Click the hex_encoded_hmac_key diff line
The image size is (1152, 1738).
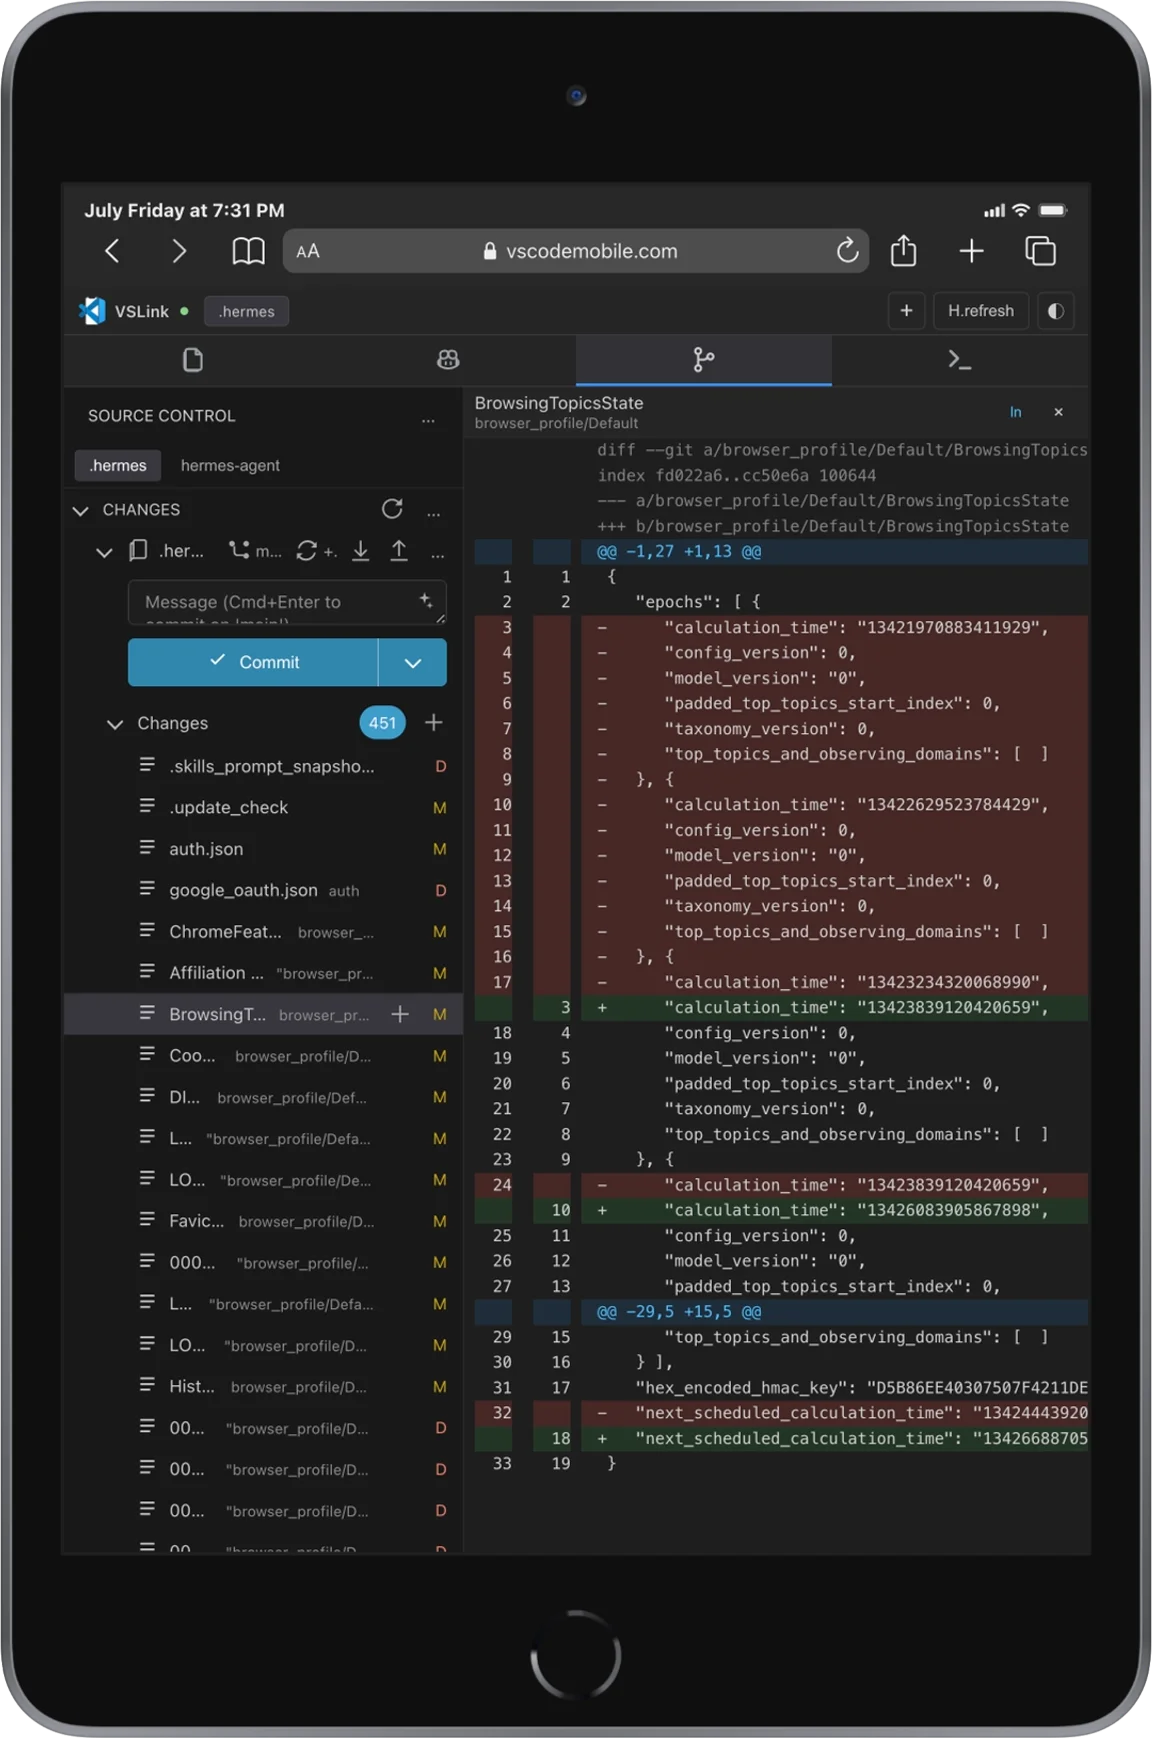(781, 1388)
